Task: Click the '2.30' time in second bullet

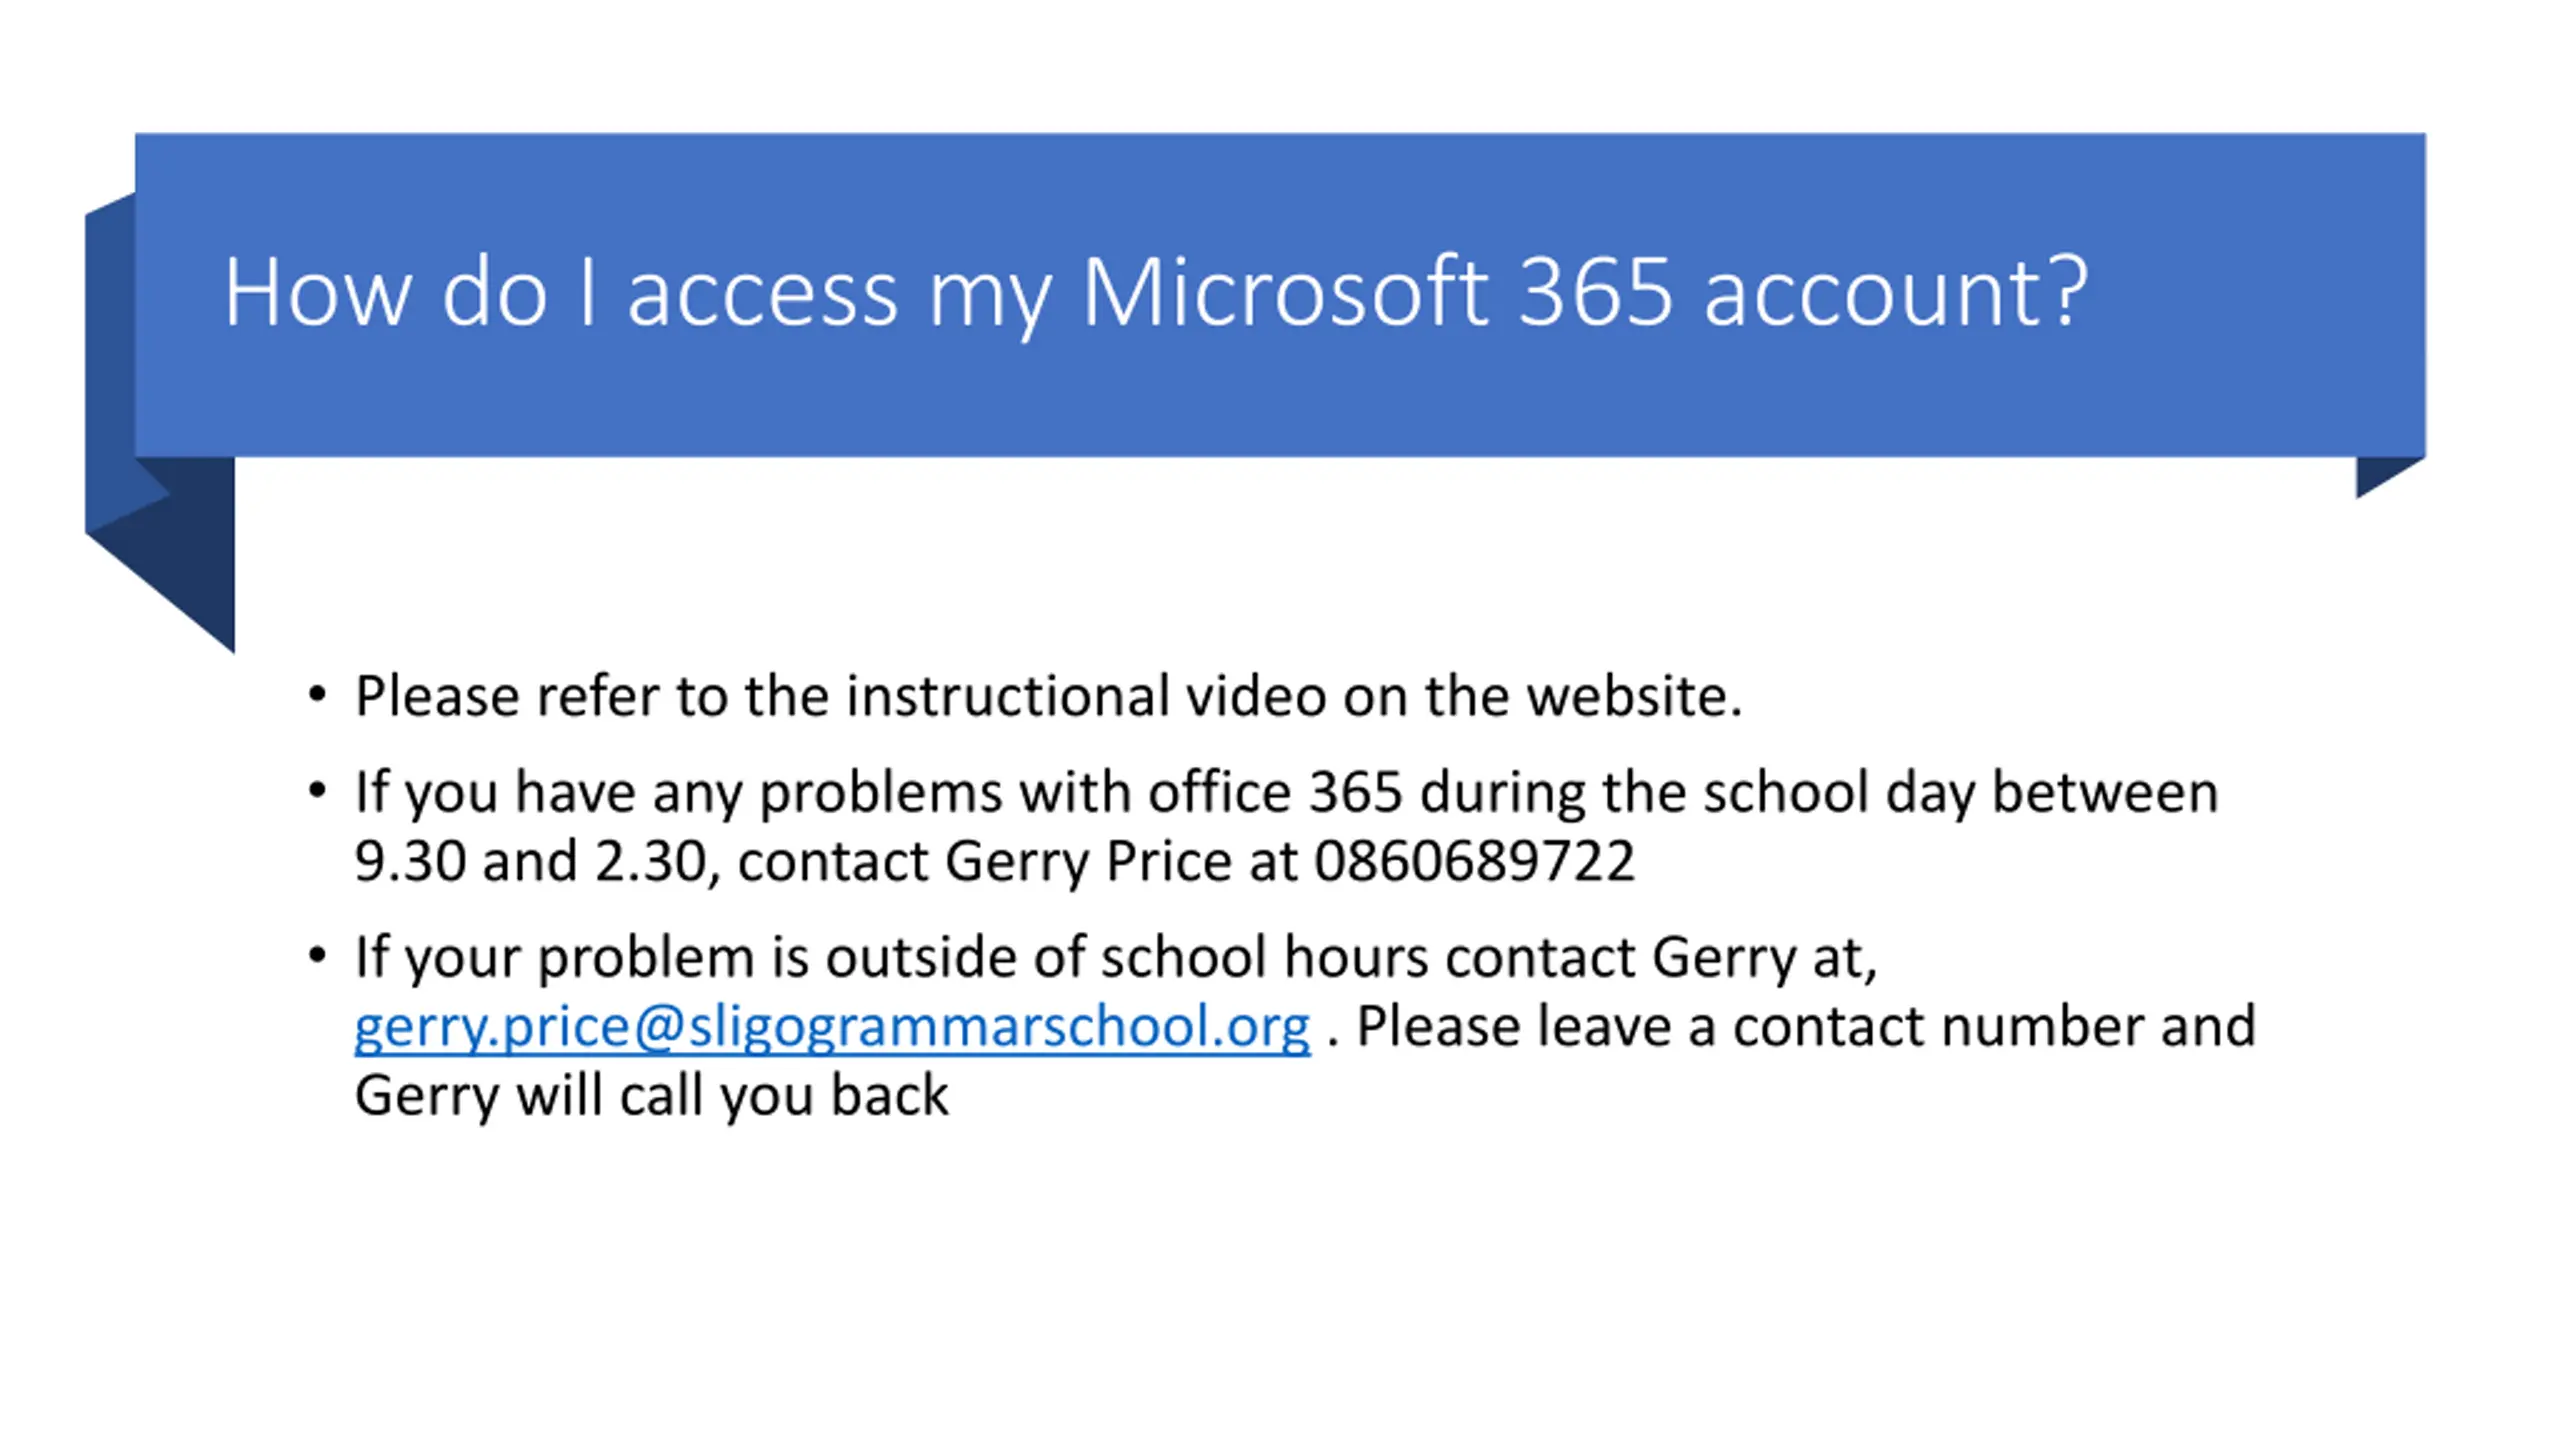Action: [650, 861]
